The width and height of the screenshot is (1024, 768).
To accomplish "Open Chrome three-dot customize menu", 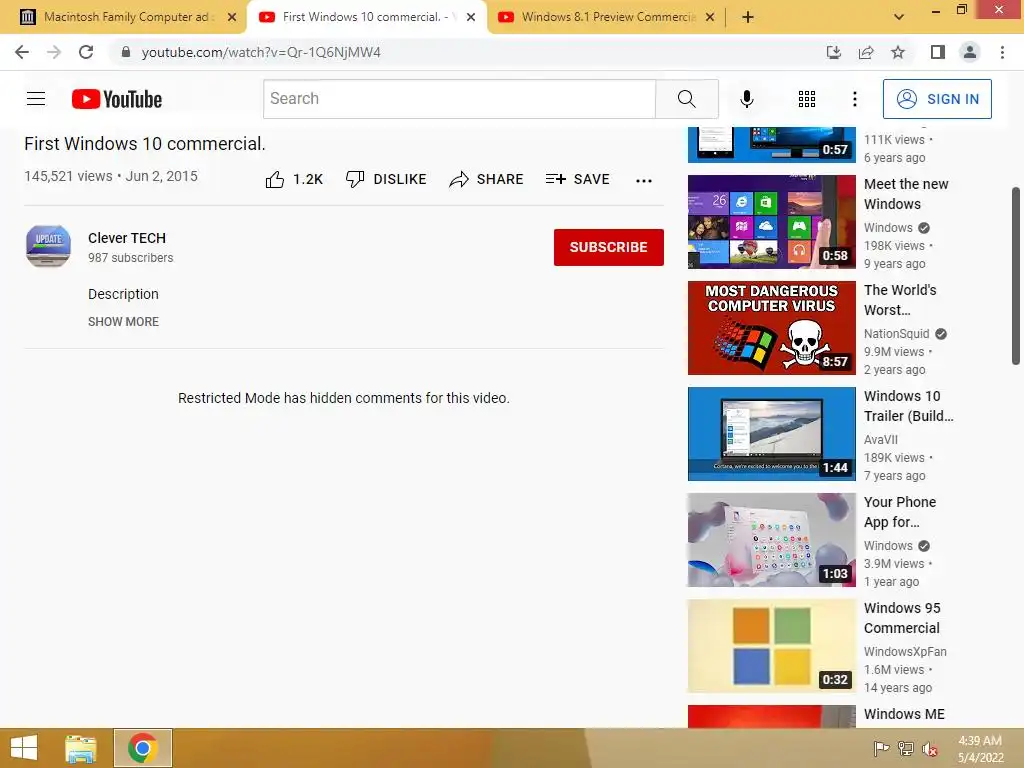I will pyautogui.click(x=1002, y=52).
